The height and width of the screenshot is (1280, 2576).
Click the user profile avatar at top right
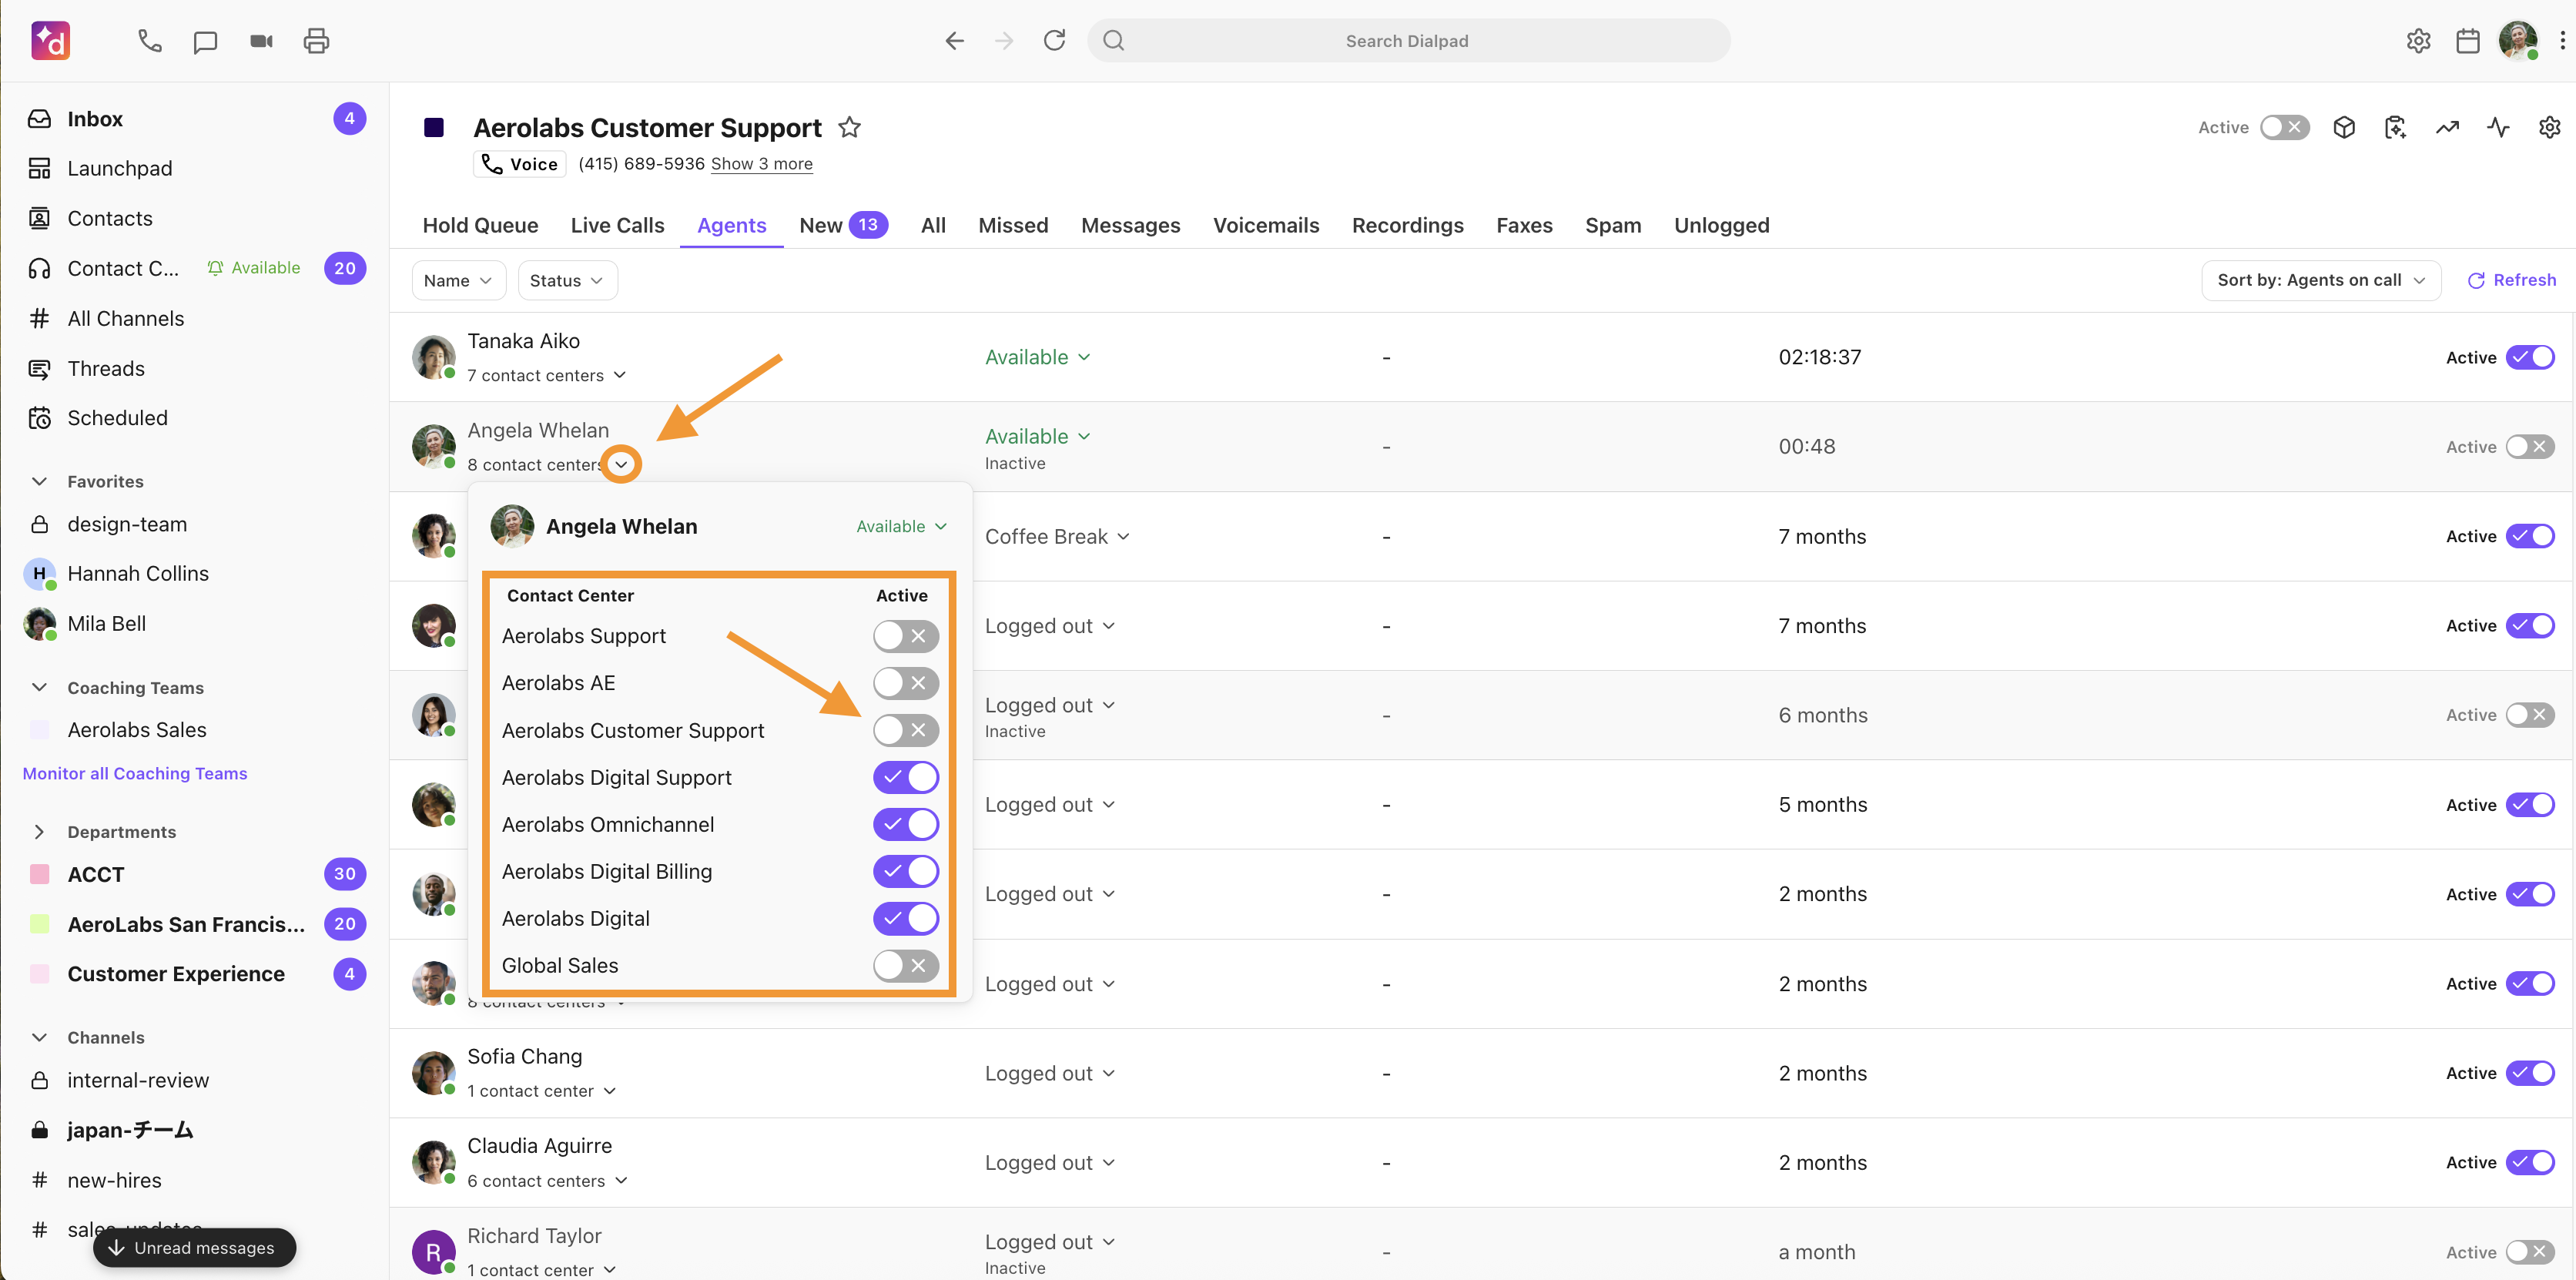2517,41
